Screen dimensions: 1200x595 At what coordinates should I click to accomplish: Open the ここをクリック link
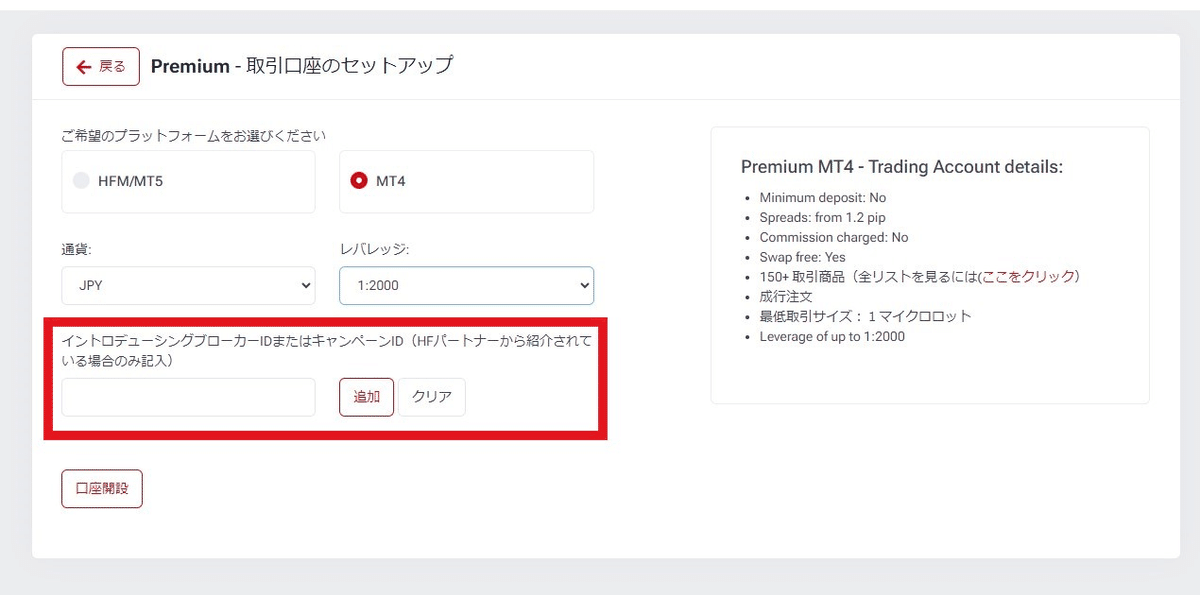1029,276
